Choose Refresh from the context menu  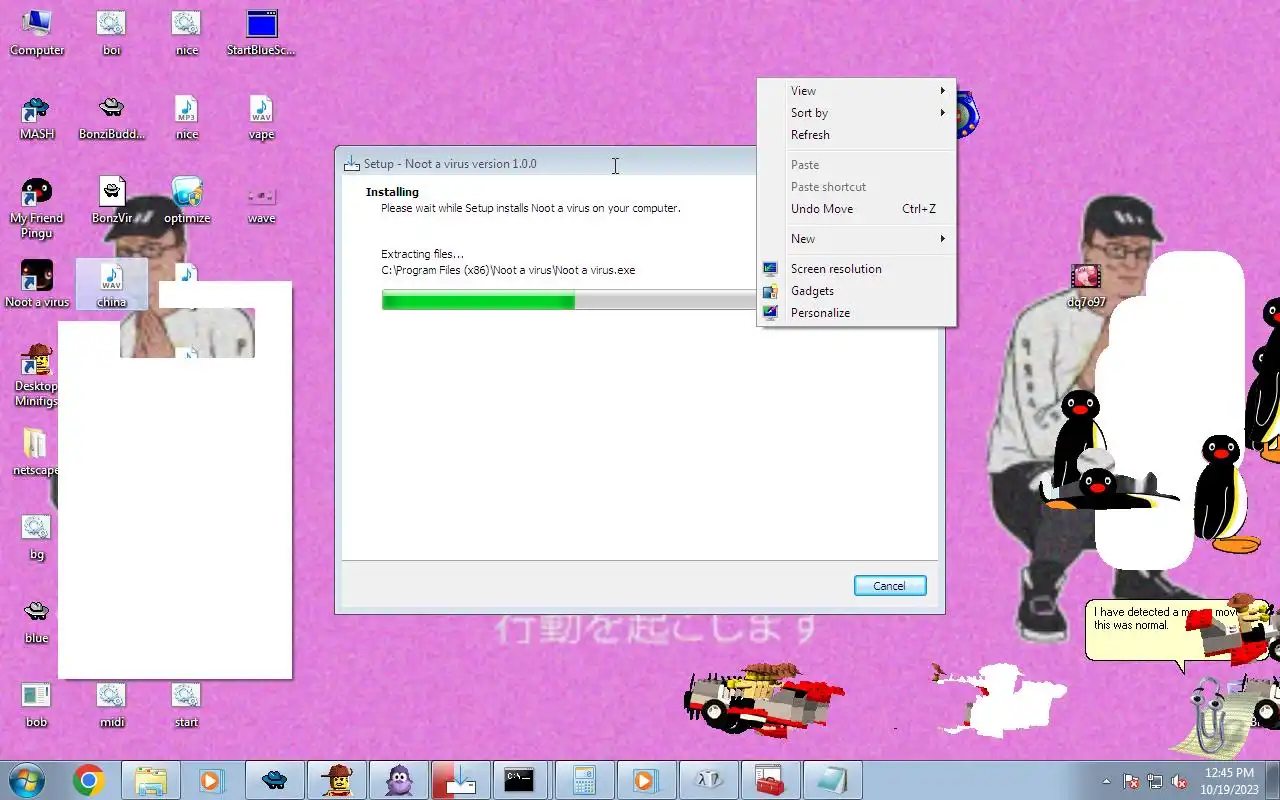(x=856, y=135)
